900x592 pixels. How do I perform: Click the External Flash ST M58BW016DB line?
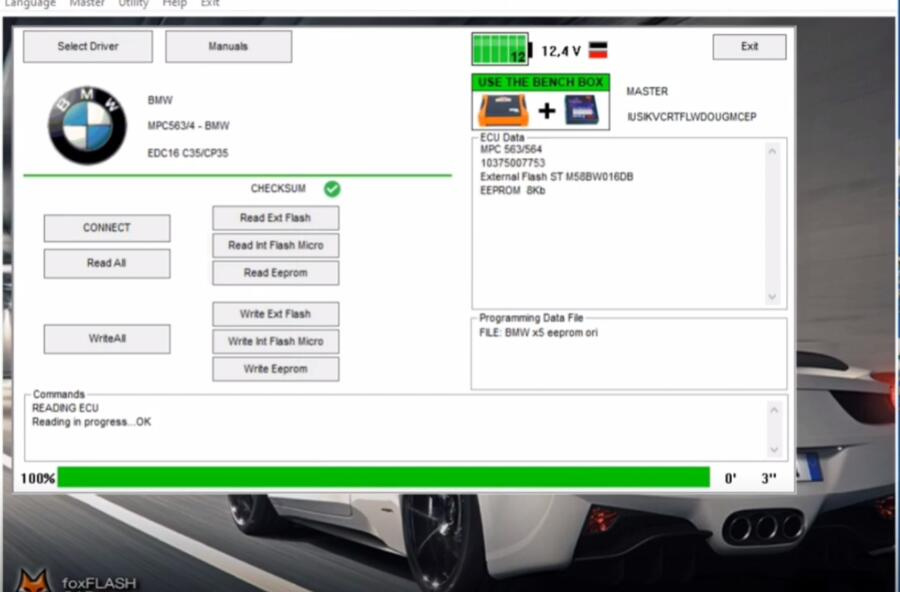[557, 177]
